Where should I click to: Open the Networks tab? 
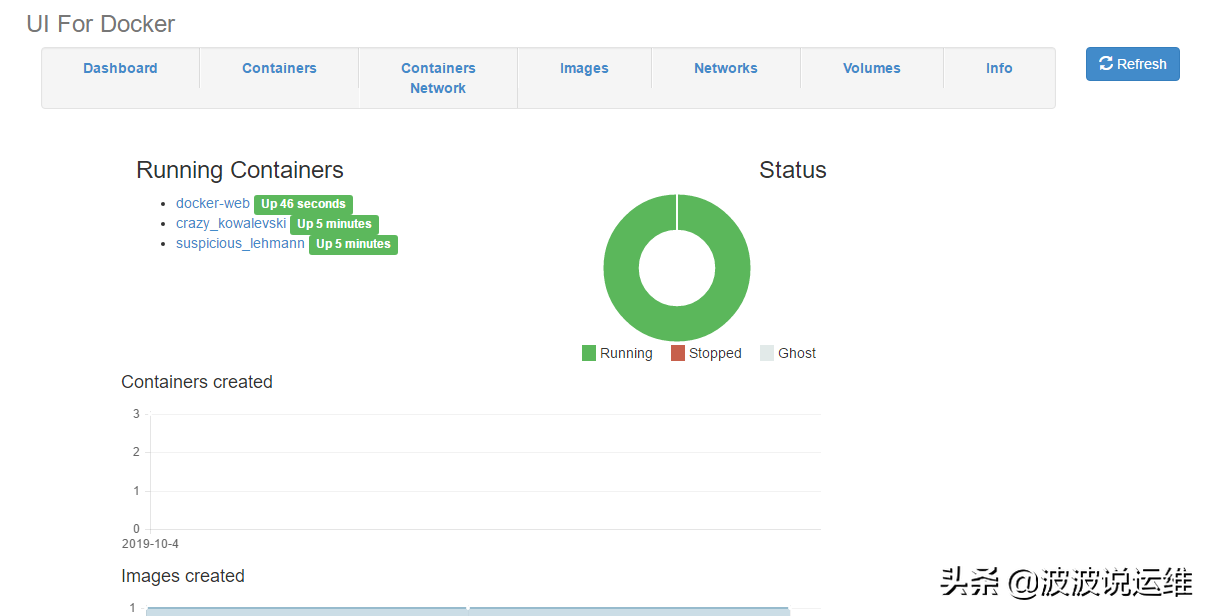click(726, 68)
